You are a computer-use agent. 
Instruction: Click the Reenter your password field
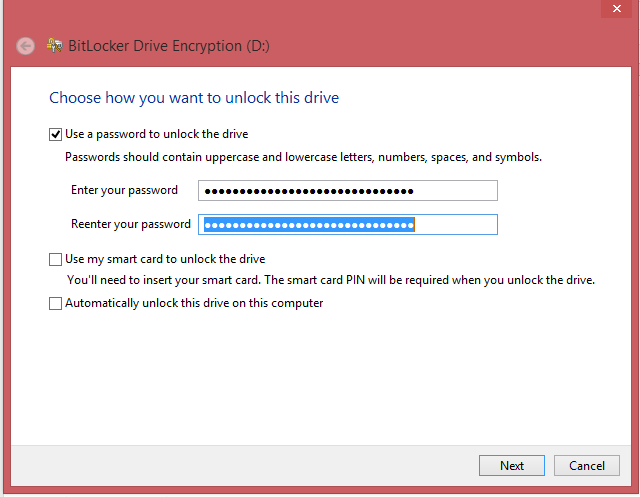(x=348, y=224)
